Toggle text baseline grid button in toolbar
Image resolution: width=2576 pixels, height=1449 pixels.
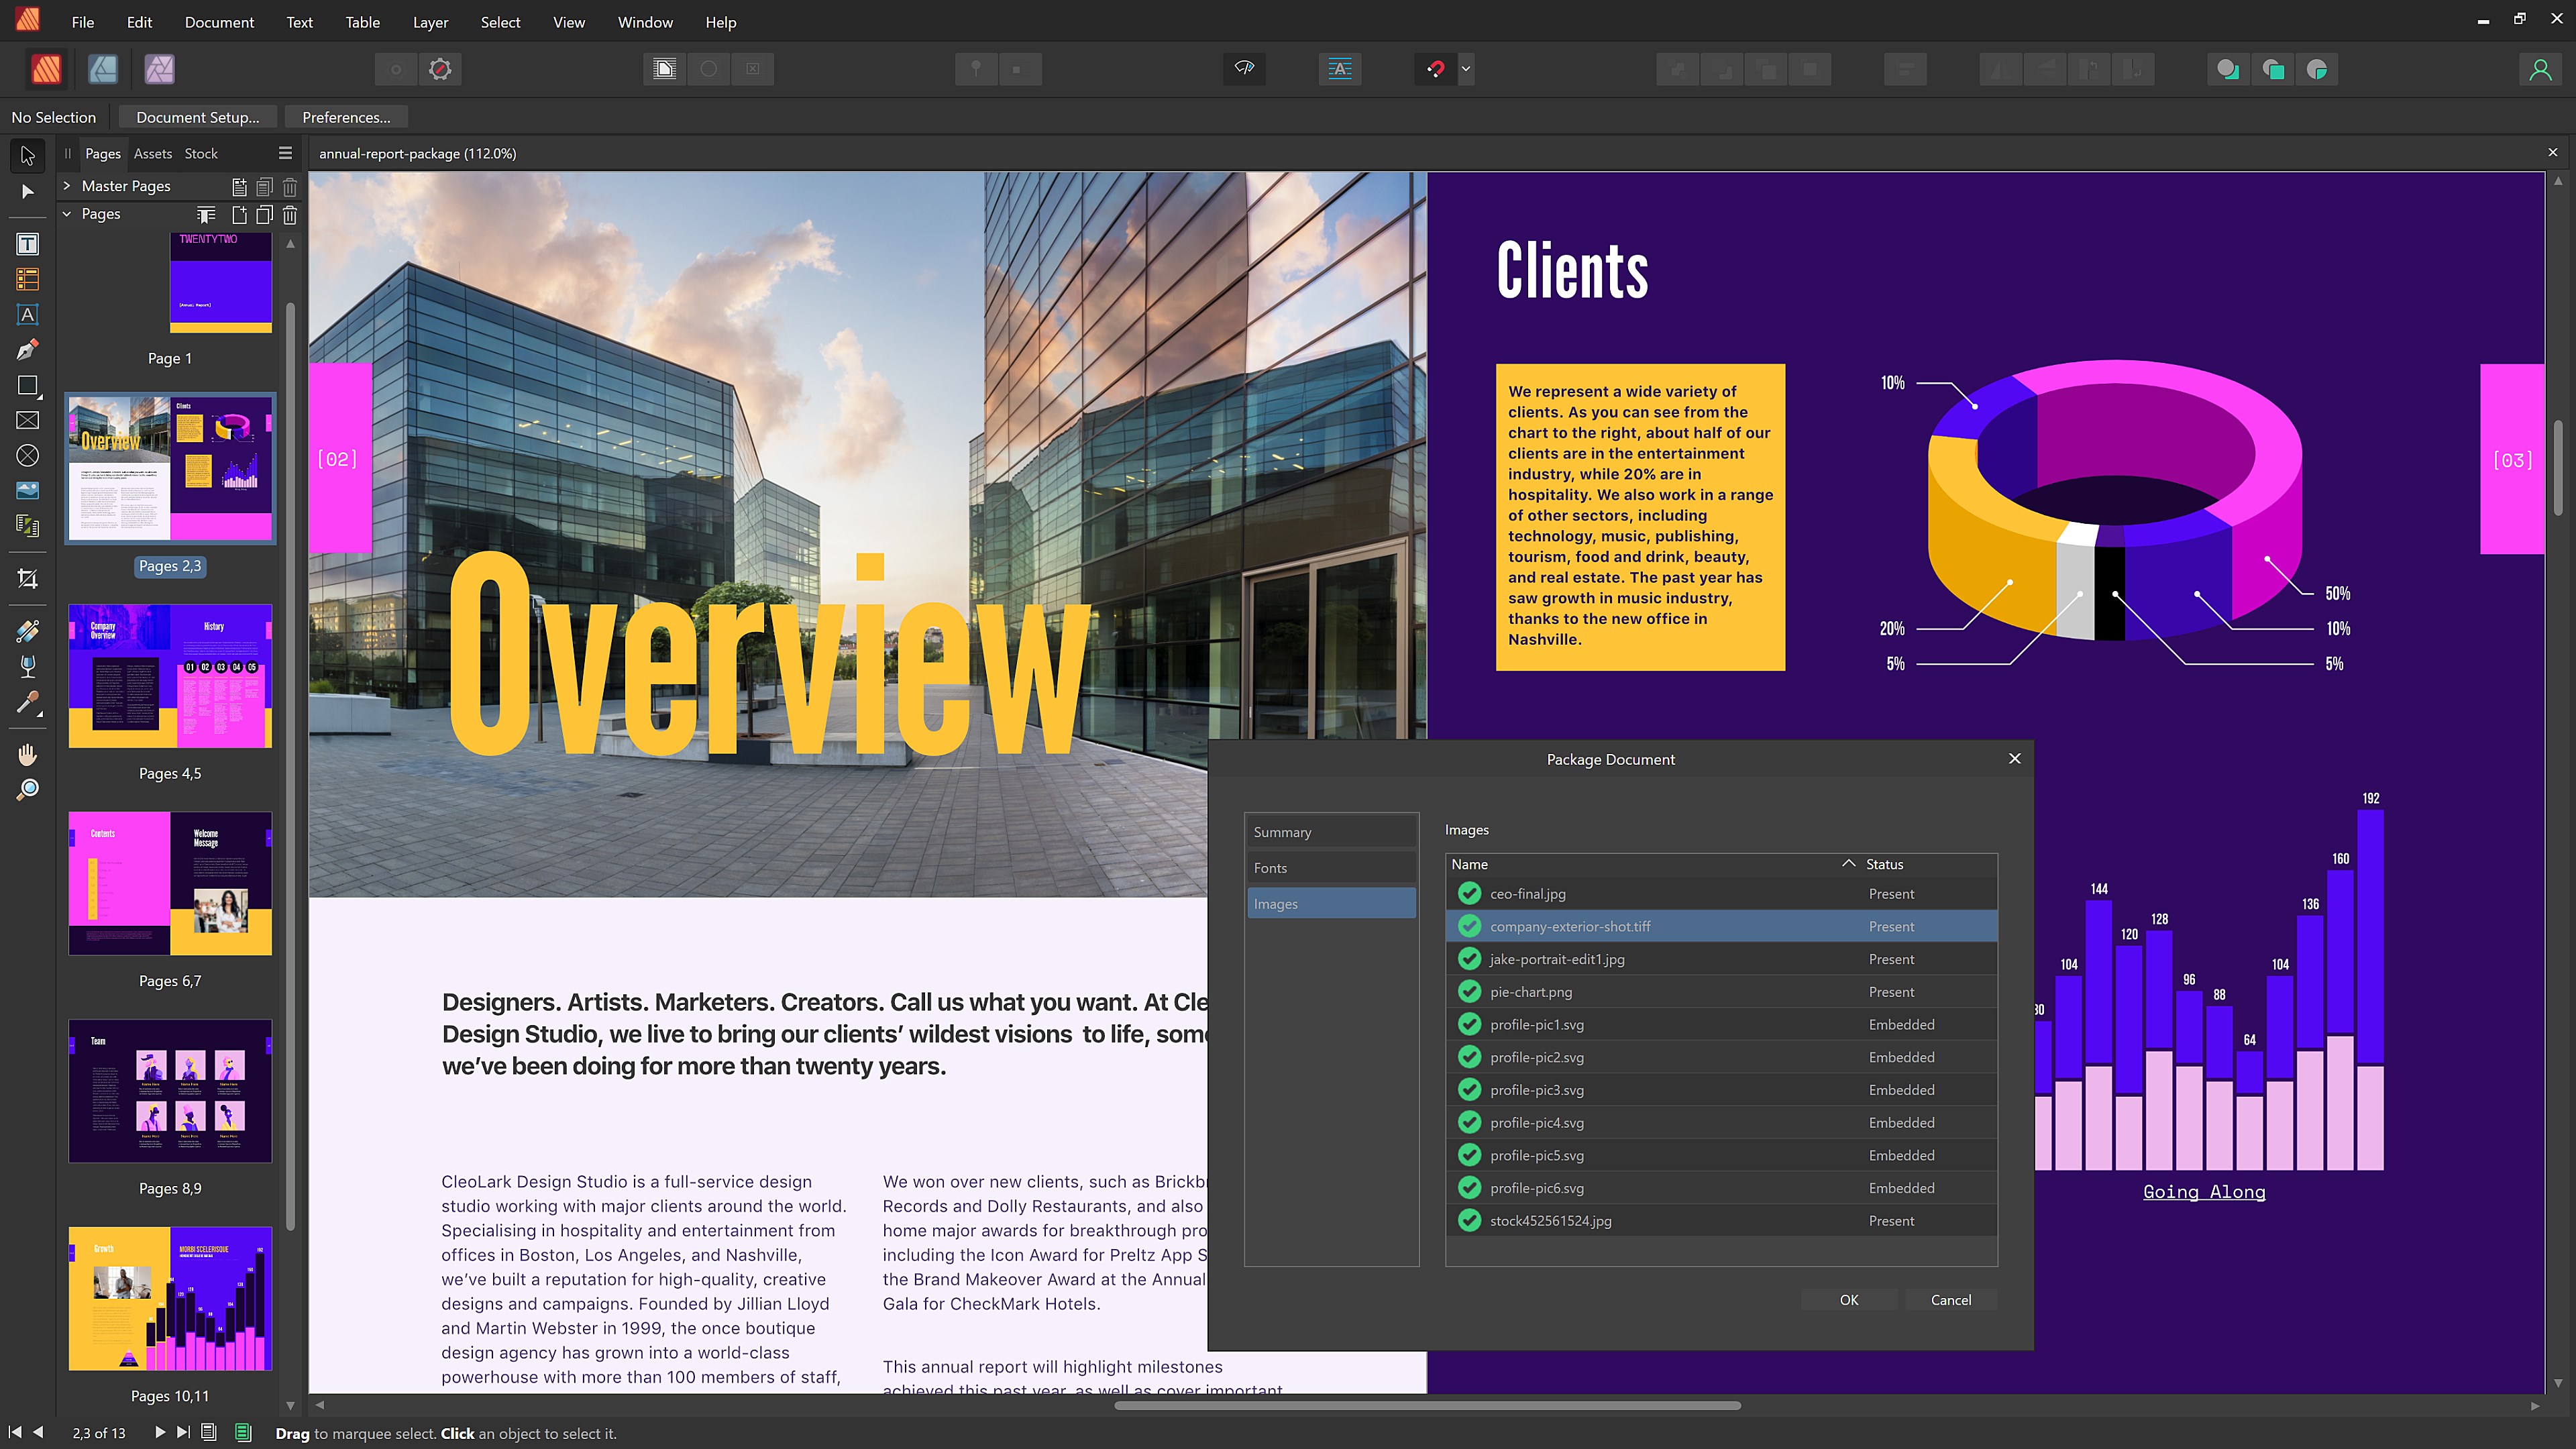click(x=1339, y=69)
